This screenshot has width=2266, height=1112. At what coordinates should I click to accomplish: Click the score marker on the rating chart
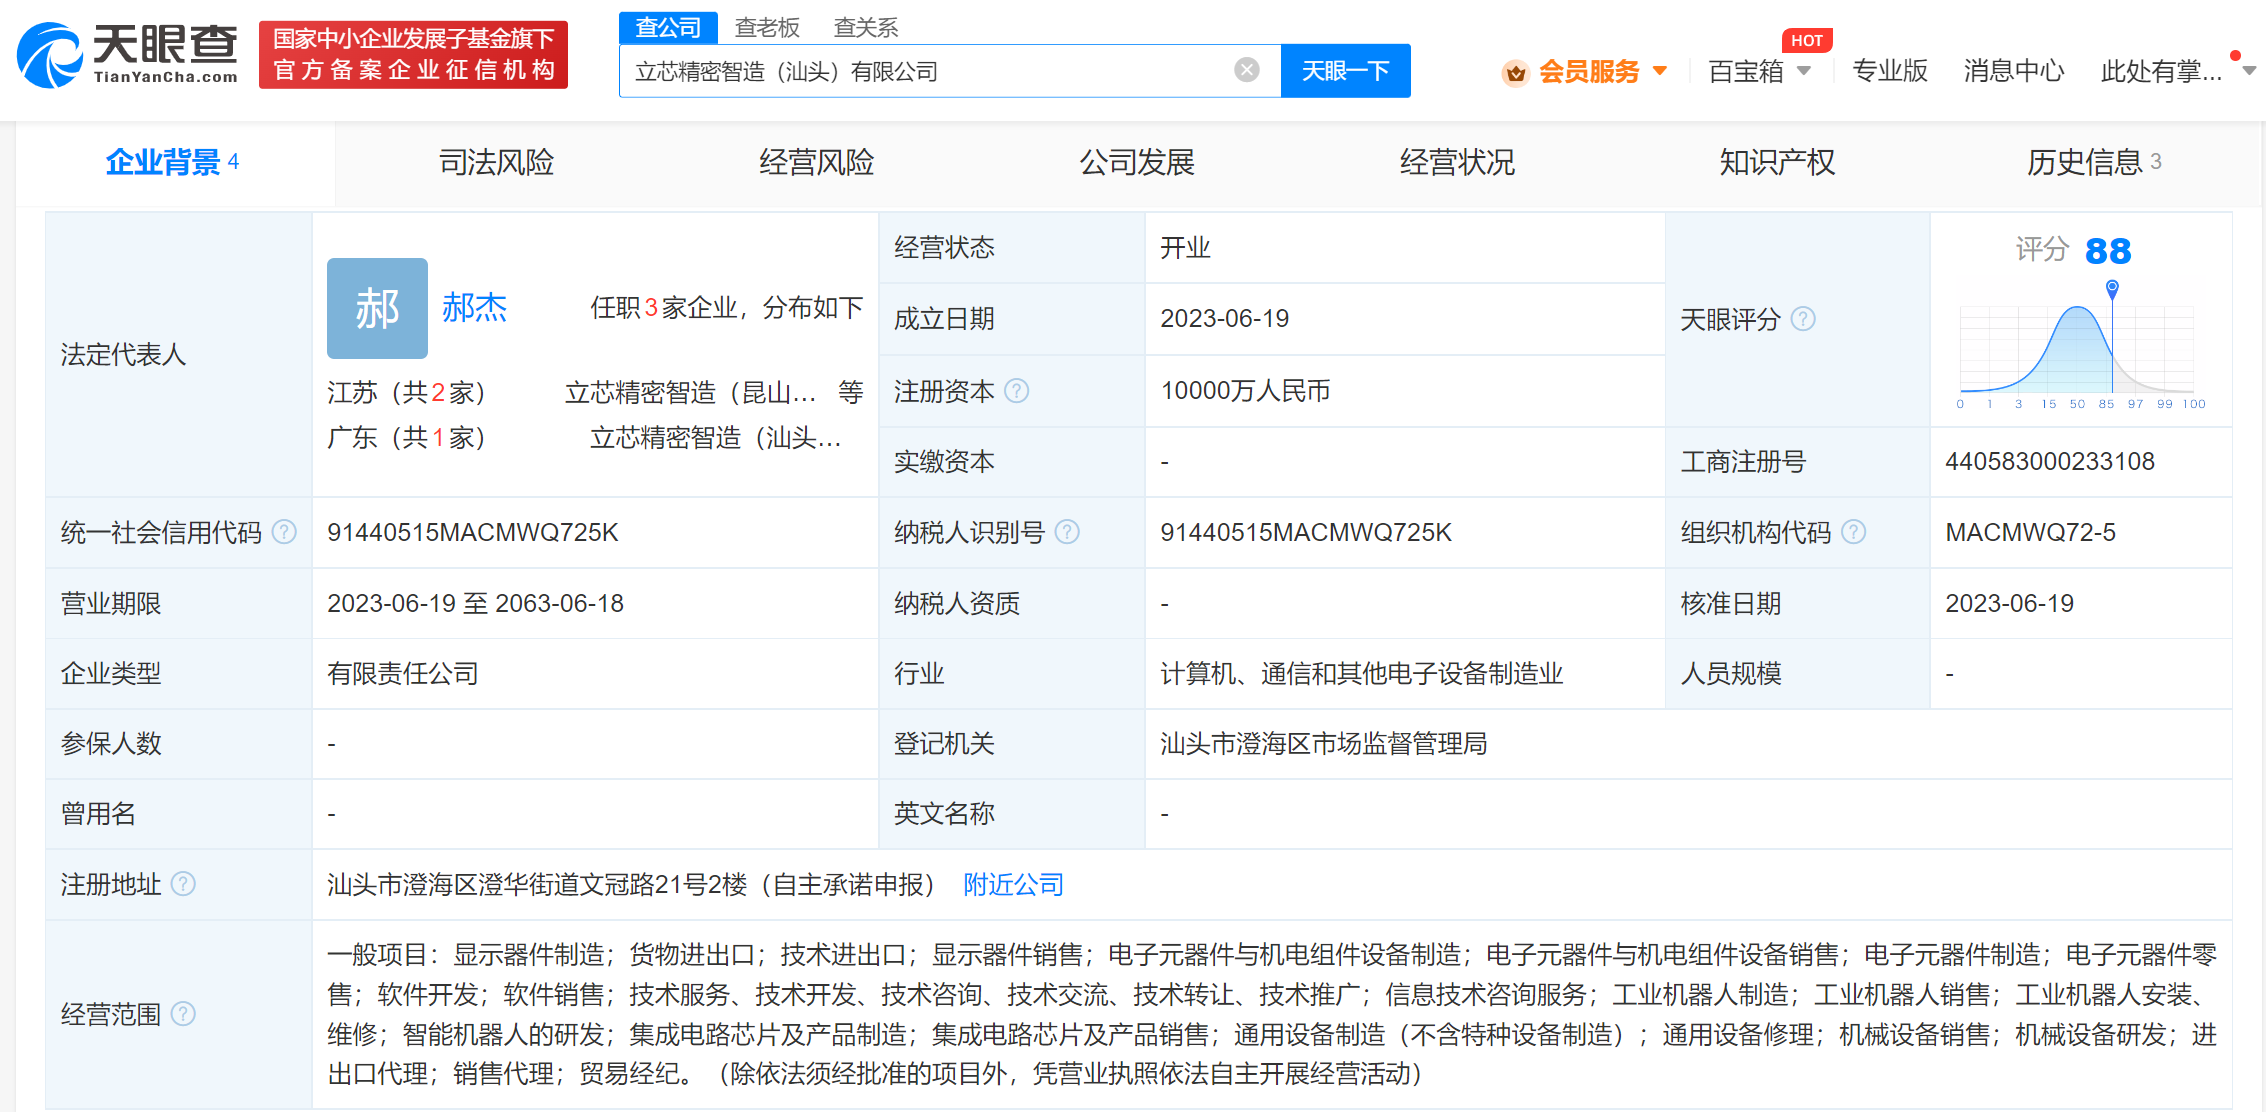[2112, 288]
